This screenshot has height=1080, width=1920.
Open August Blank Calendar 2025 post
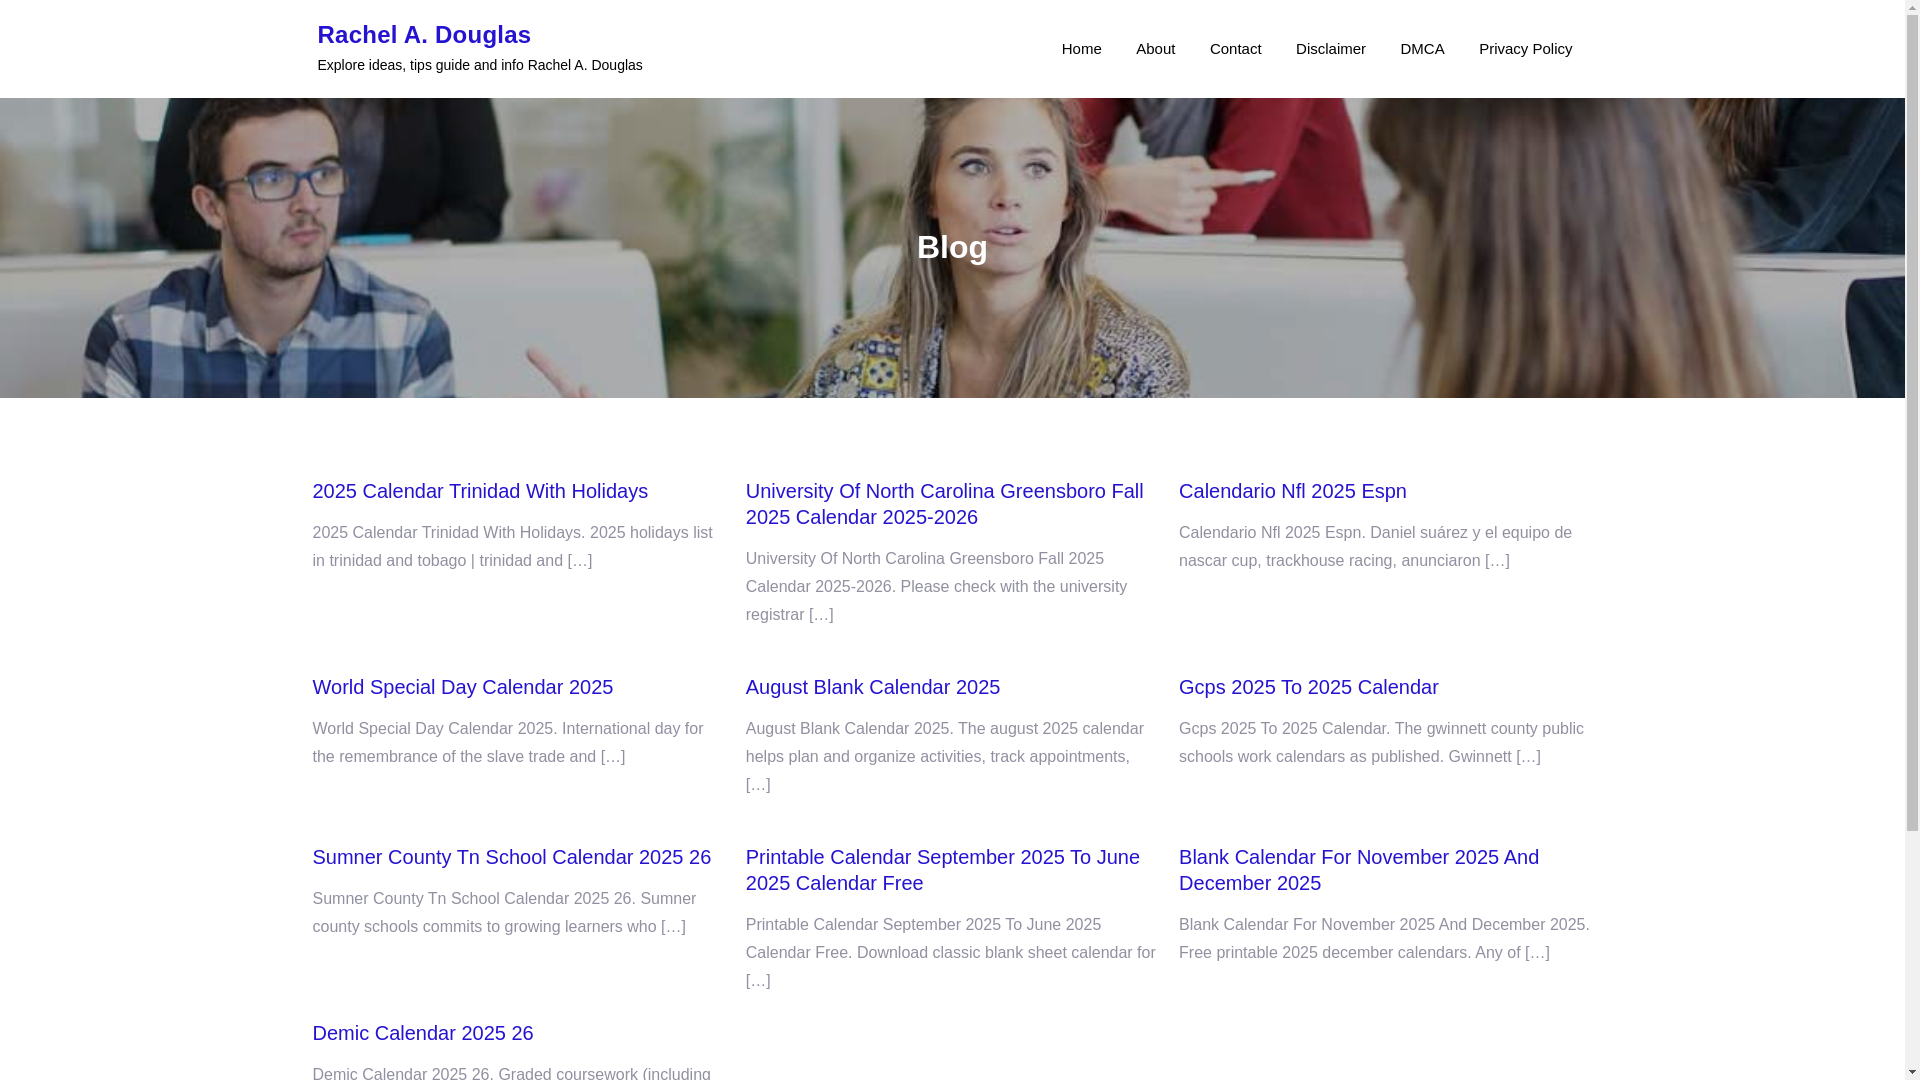pos(872,687)
